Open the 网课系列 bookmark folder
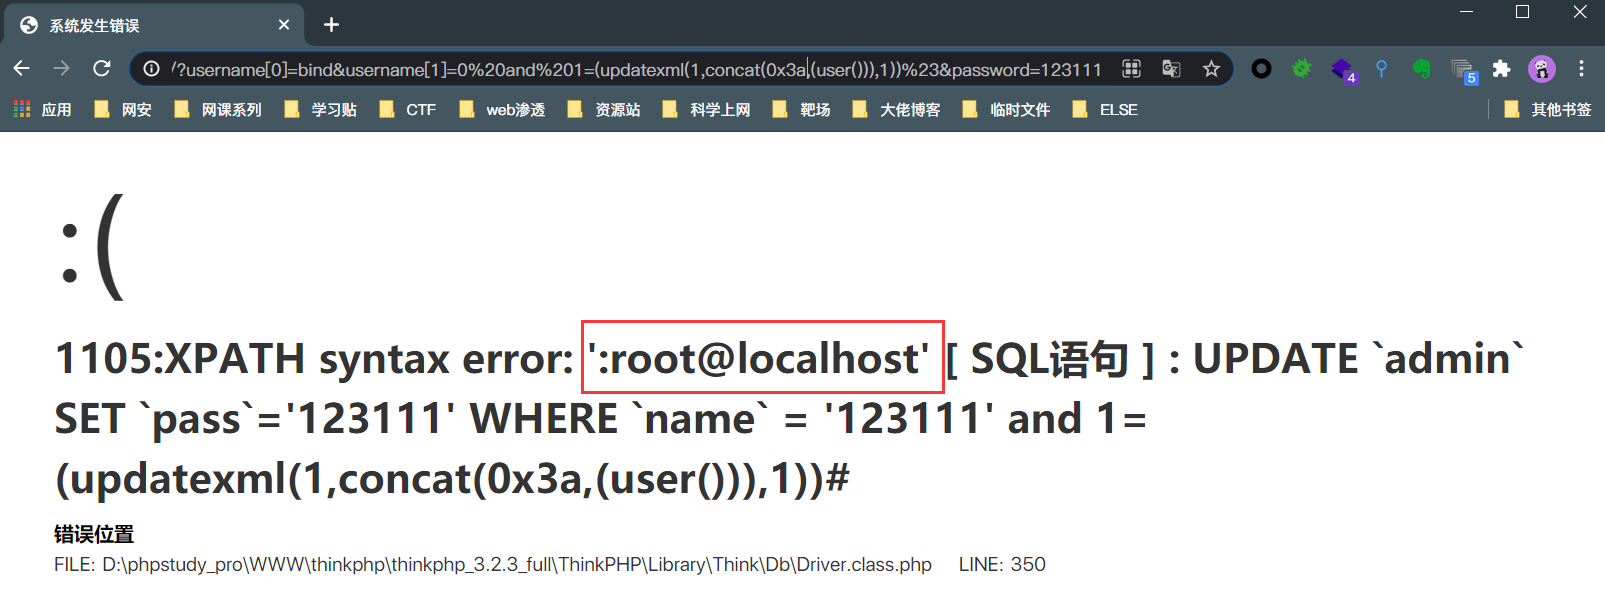Image resolution: width=1605 pixels, height=593 pixels. 218,109
